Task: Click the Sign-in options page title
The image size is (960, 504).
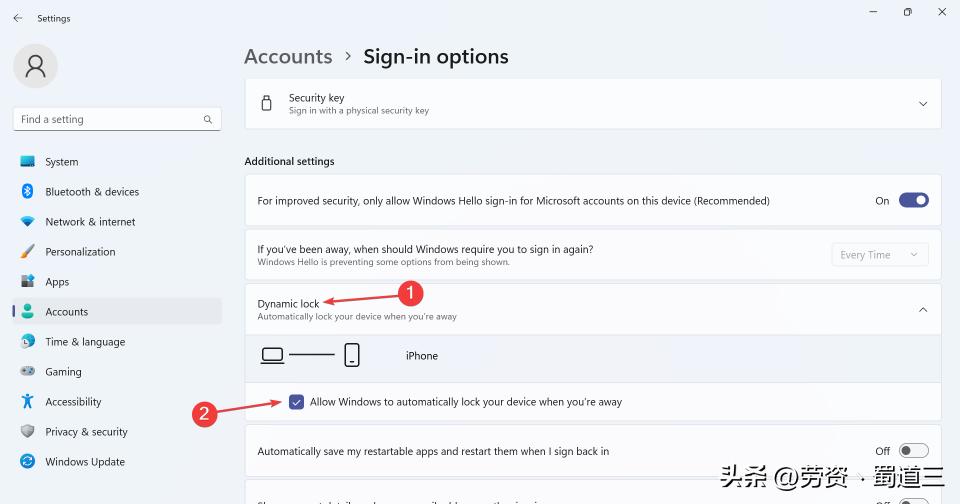Action: tap(436, 56)
